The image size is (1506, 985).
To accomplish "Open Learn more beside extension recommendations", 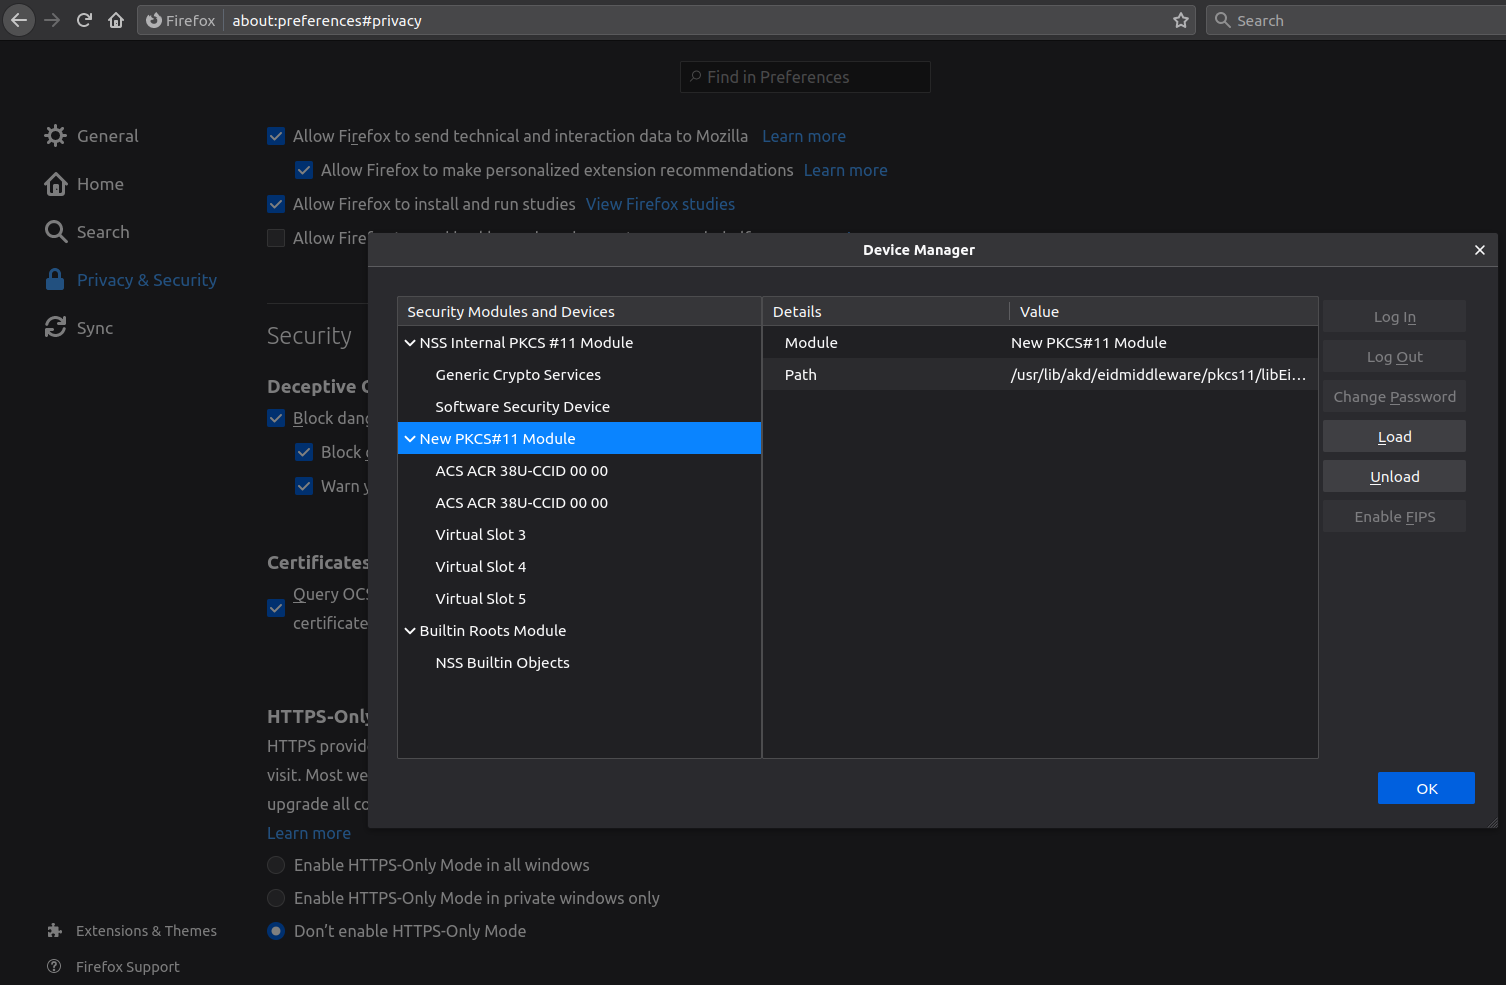I will coord(846,170).
